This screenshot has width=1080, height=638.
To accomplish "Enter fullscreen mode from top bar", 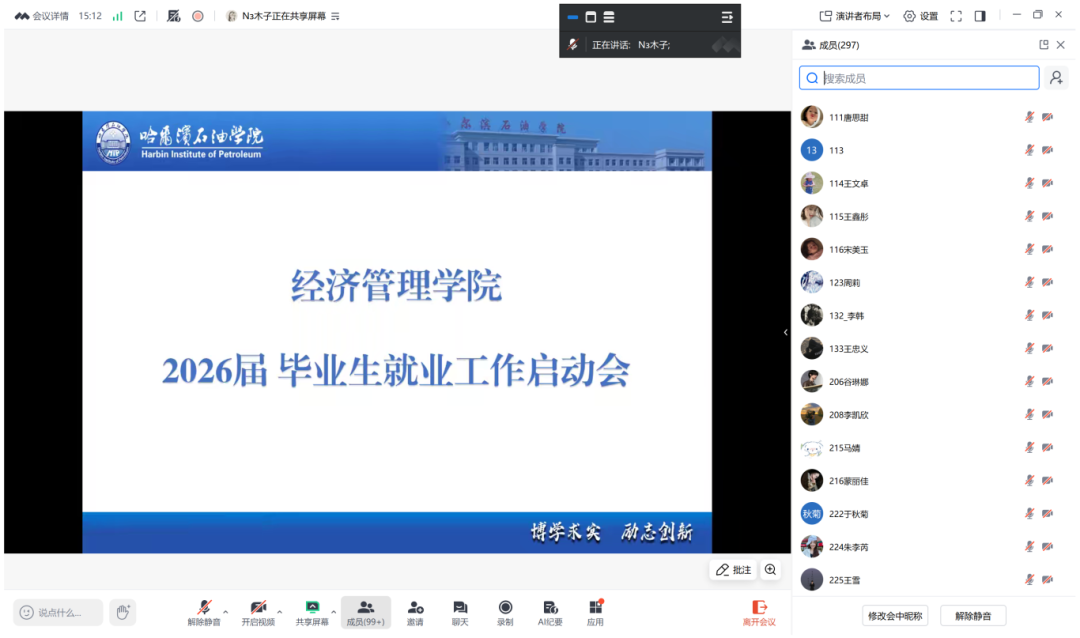I will (956, 16).
